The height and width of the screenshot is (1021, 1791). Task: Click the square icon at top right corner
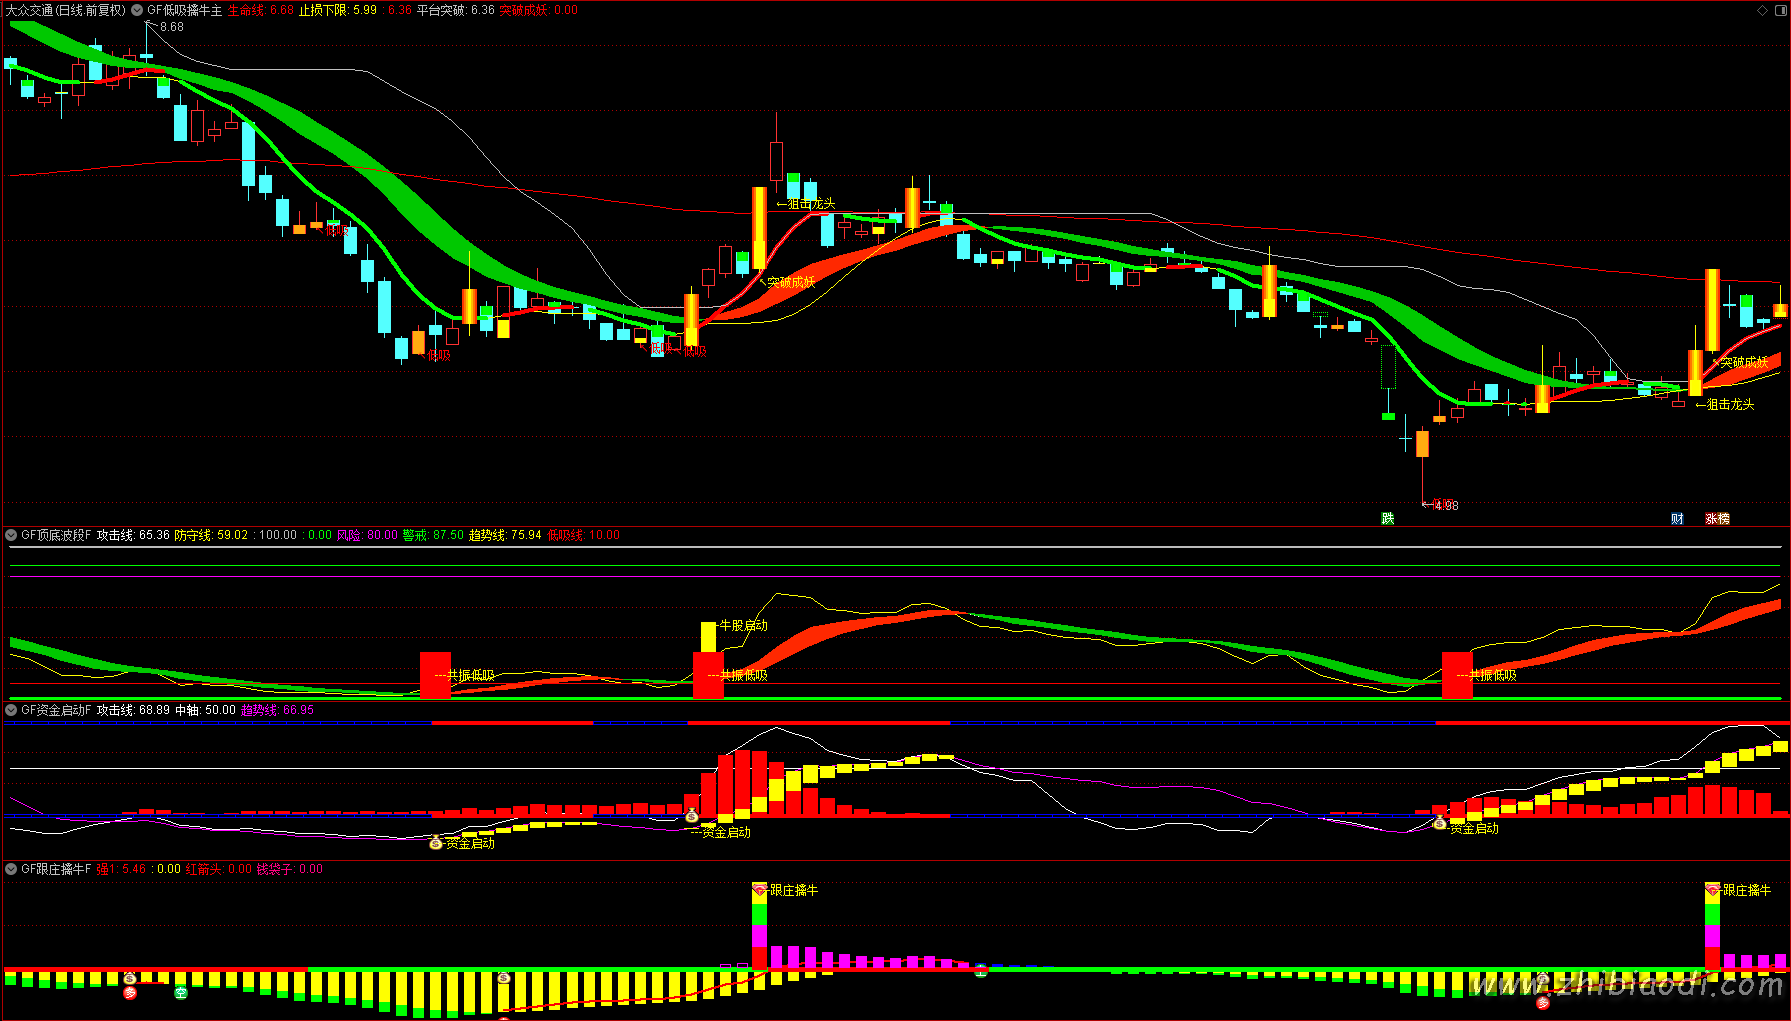click(x=1779, y=10)
